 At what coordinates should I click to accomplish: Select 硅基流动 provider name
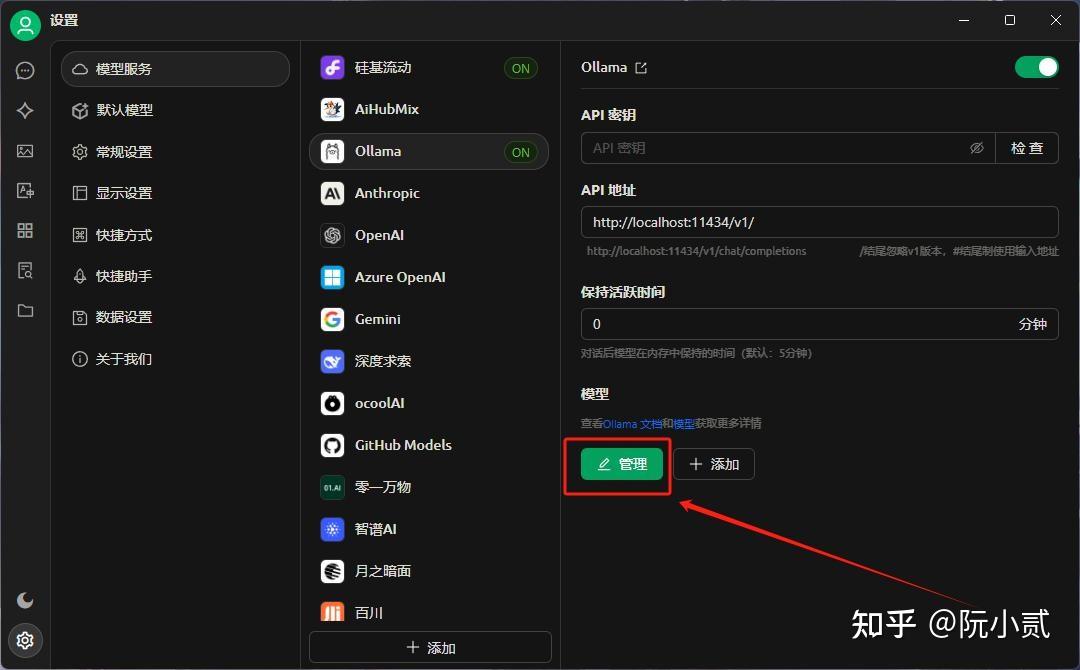click(x=383, y=67)
